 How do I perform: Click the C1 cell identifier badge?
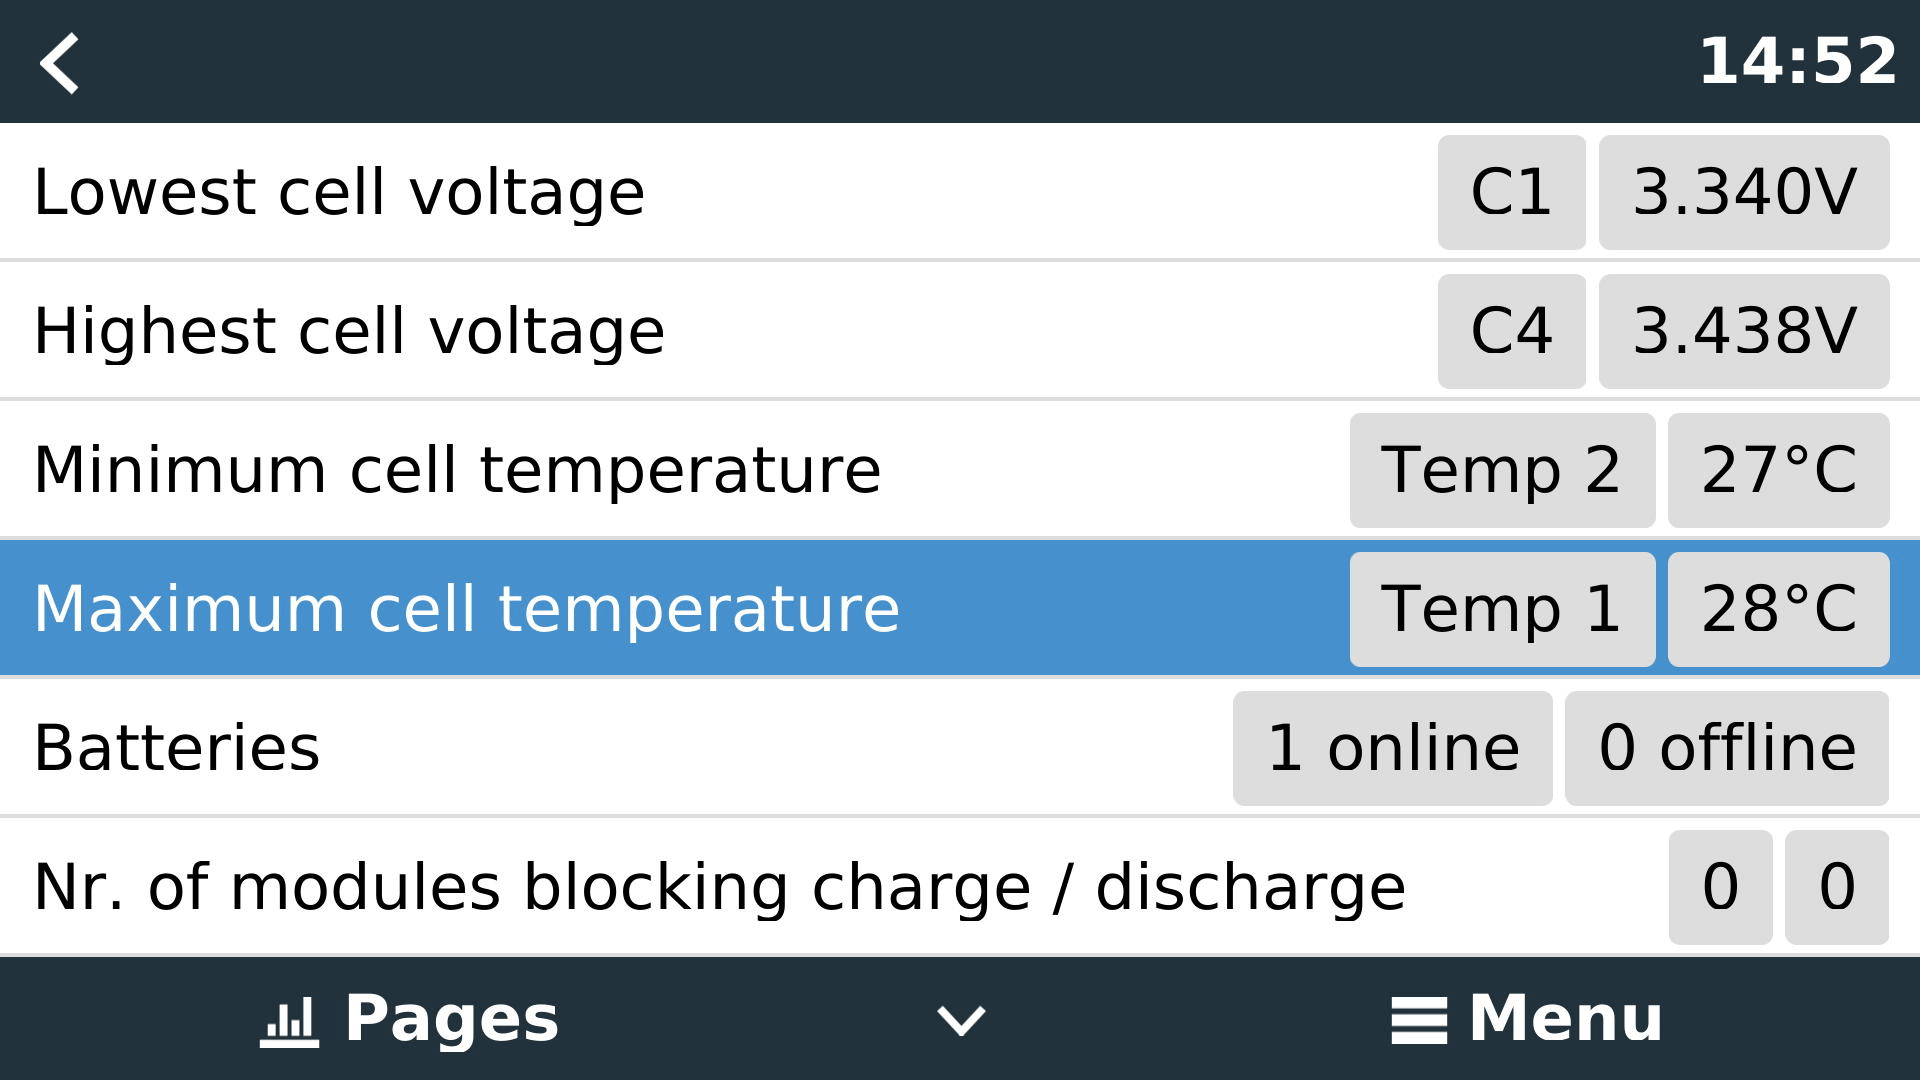[x=1511, y=192]
